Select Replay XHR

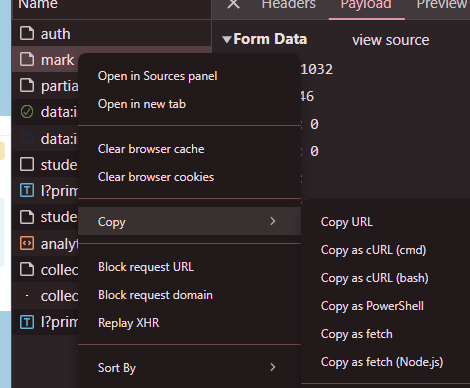(189, 323)
